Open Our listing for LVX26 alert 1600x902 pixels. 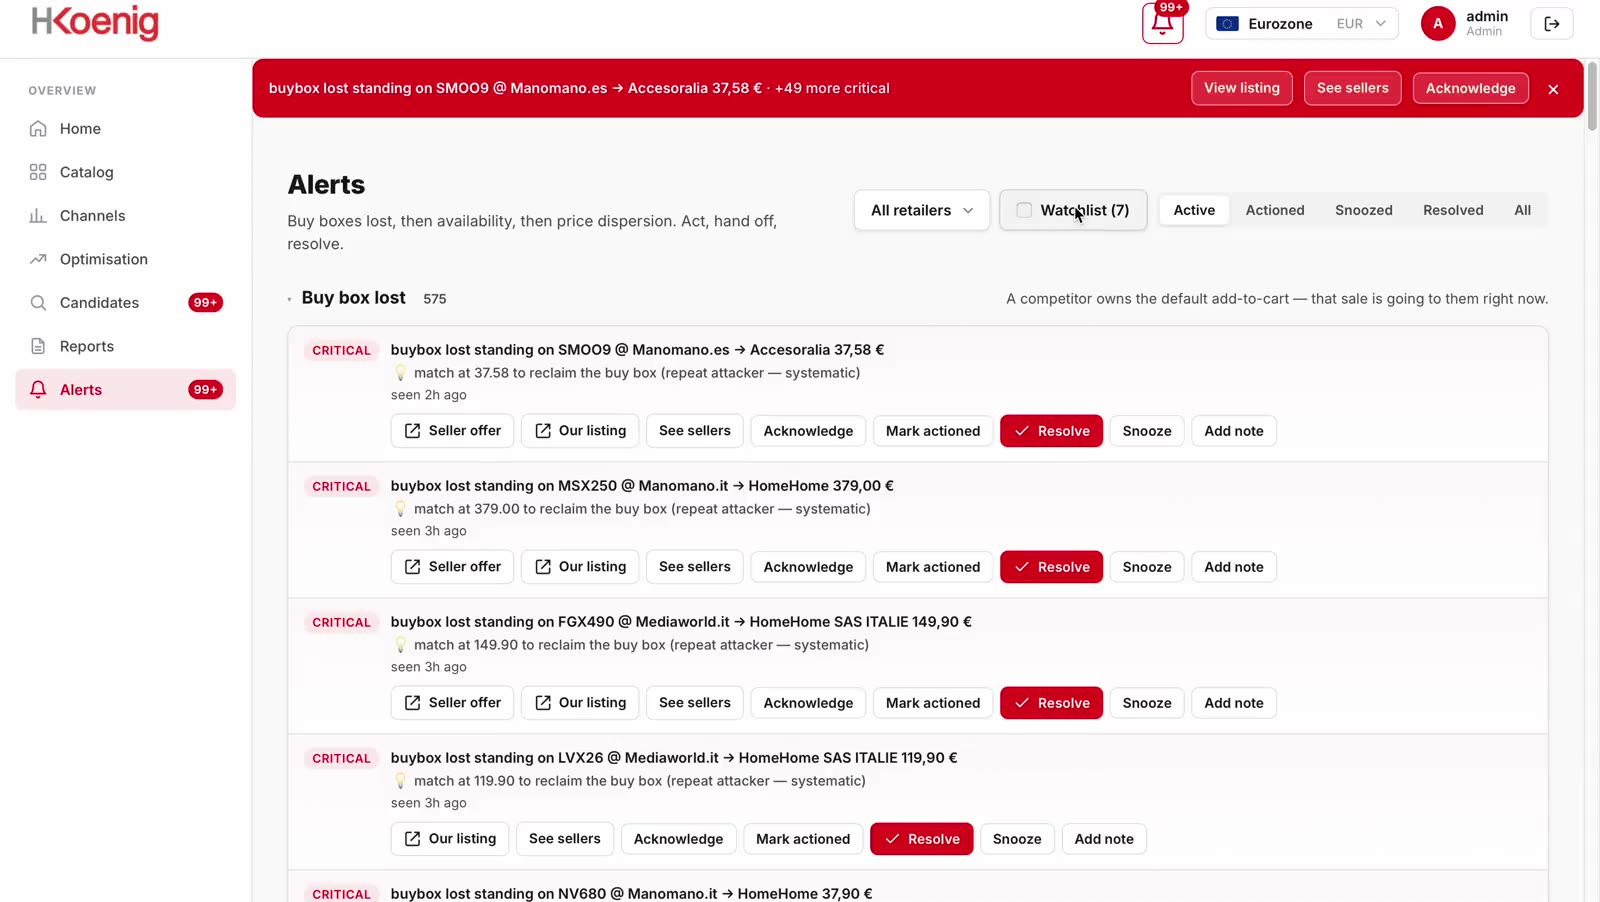(x=450, y=839)
